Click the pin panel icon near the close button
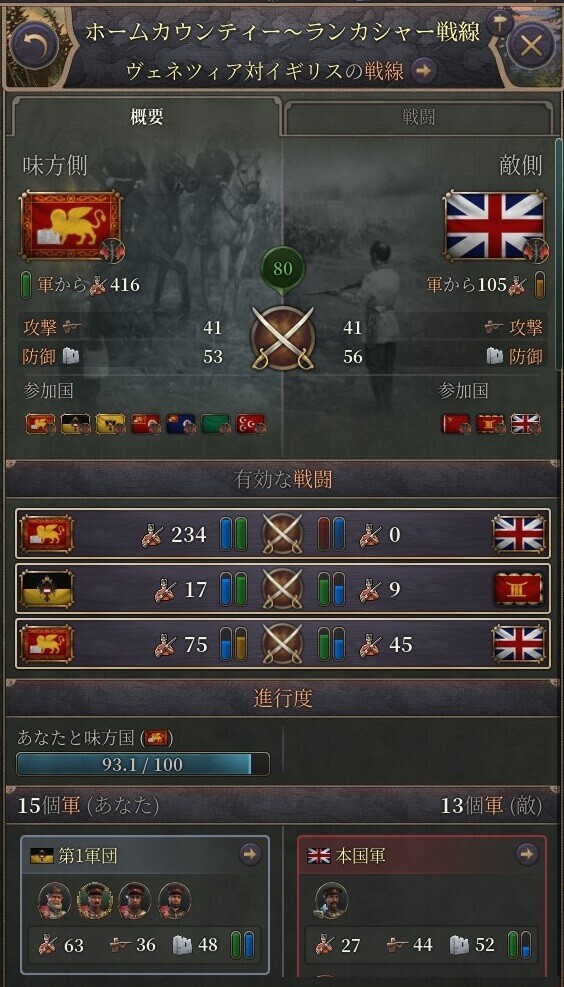564x987 pixels. [500, 25]
